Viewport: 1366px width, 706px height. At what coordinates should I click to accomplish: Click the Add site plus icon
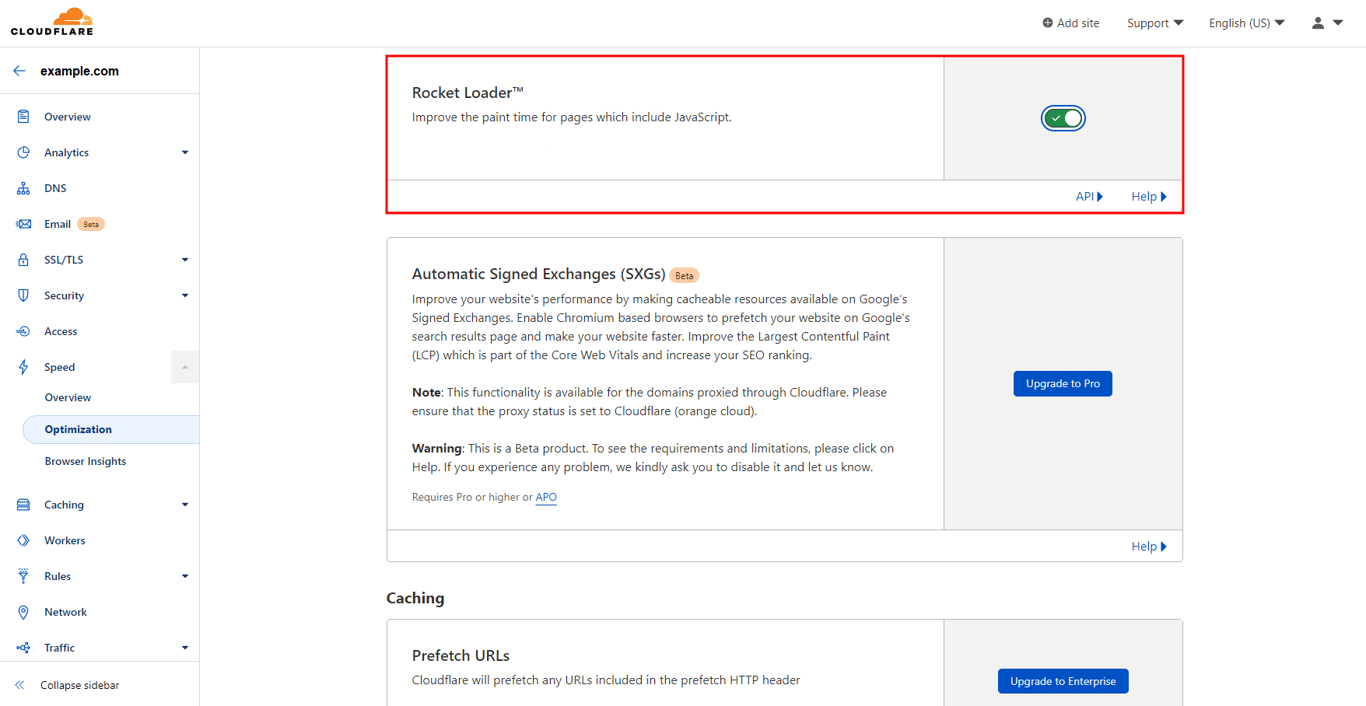tap(1046, 22)
